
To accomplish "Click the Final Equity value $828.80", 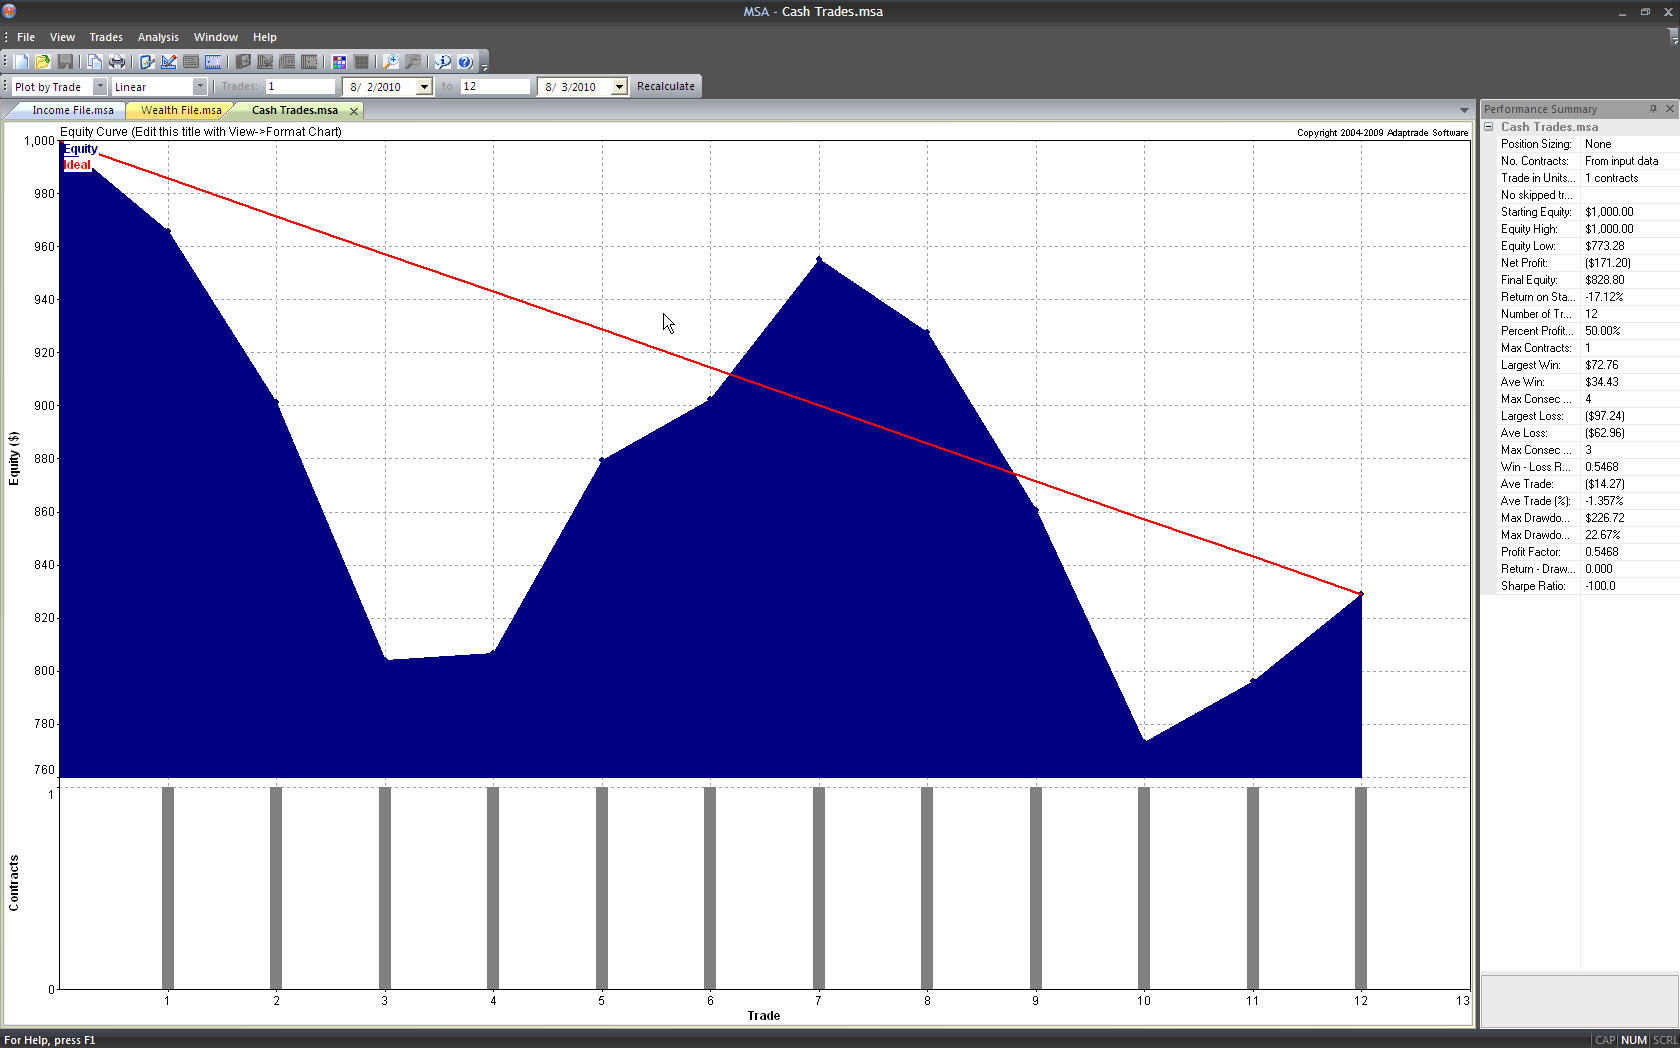I will (1605, 280).
